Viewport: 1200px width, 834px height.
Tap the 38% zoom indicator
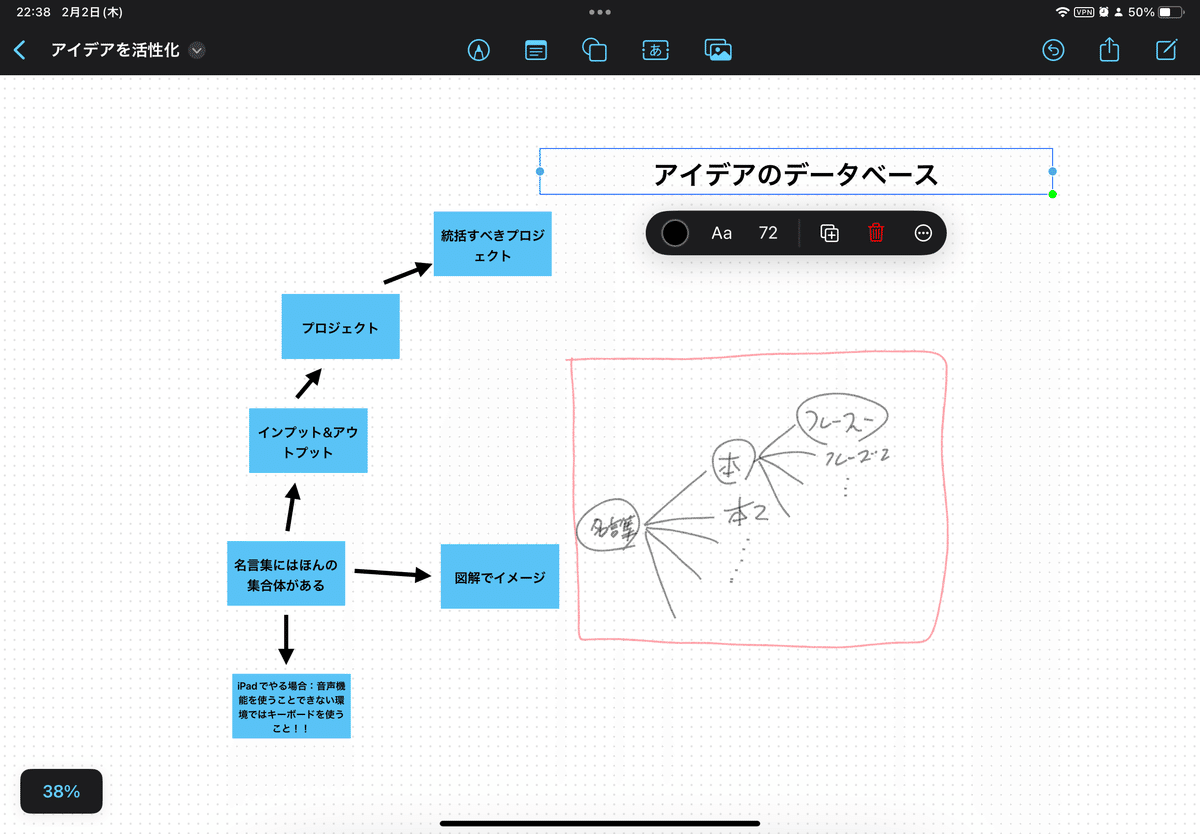61,790
